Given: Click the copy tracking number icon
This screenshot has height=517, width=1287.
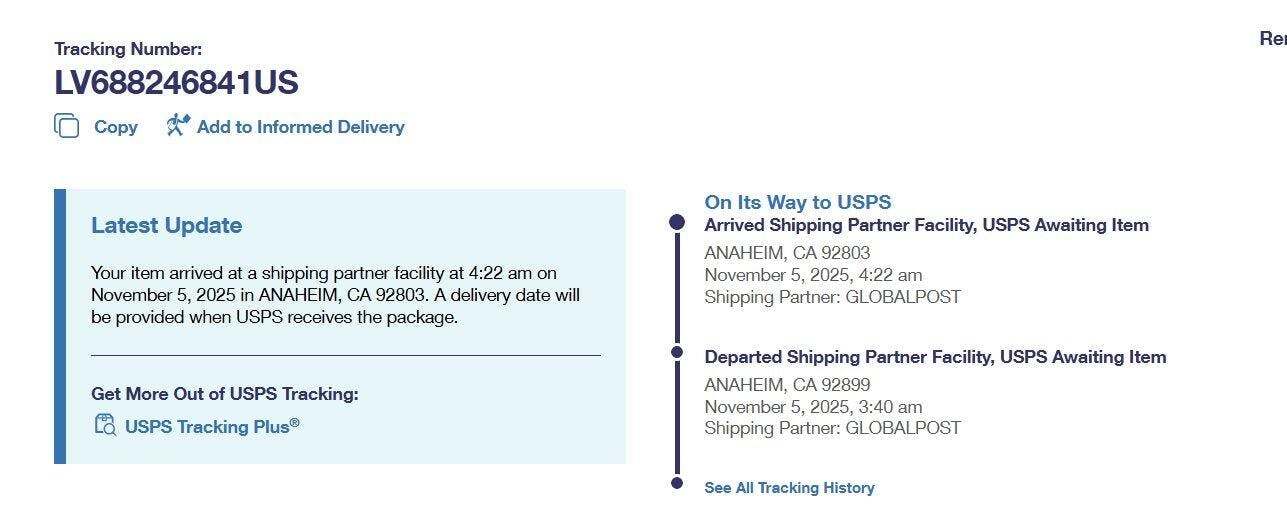Looking at the screenshot, I should point(67,126).
